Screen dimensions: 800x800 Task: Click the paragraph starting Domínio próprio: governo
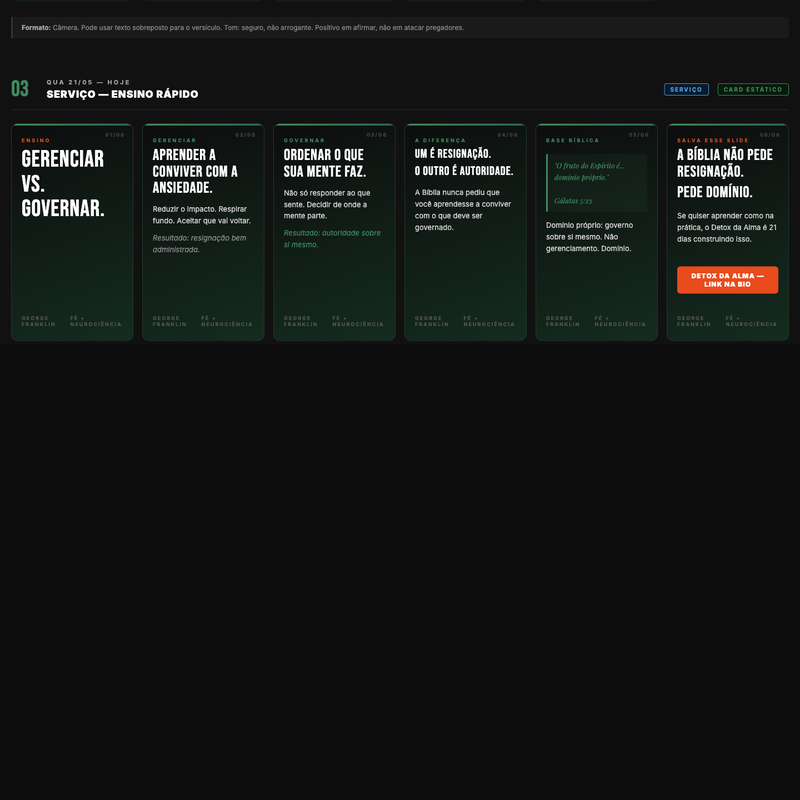click(589, 237)
